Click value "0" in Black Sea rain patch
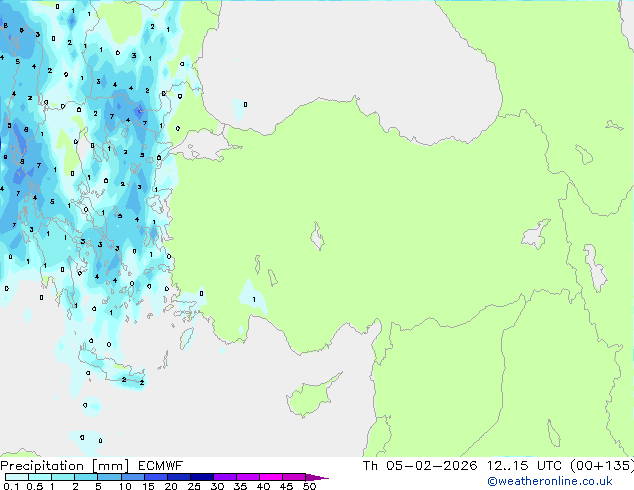 click(x=245, y=105)
